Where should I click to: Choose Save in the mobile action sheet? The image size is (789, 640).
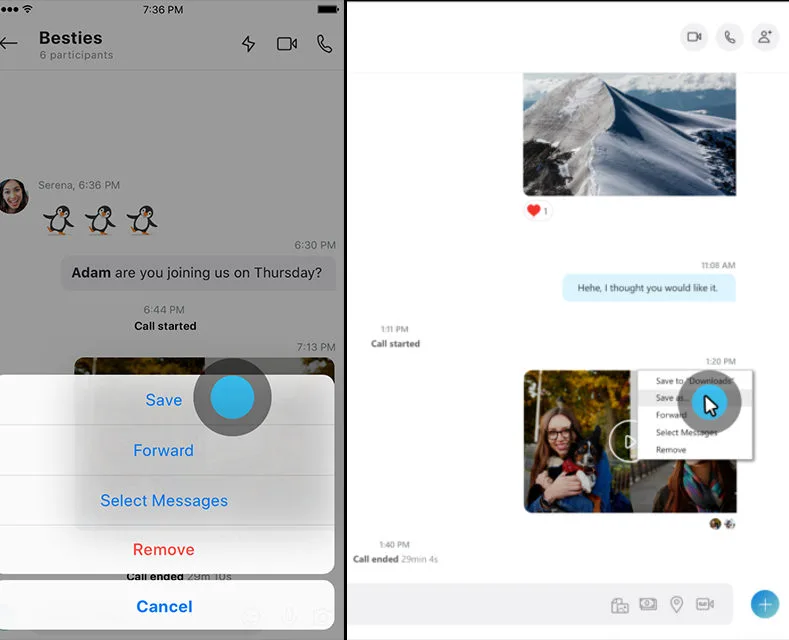(164, 400)
